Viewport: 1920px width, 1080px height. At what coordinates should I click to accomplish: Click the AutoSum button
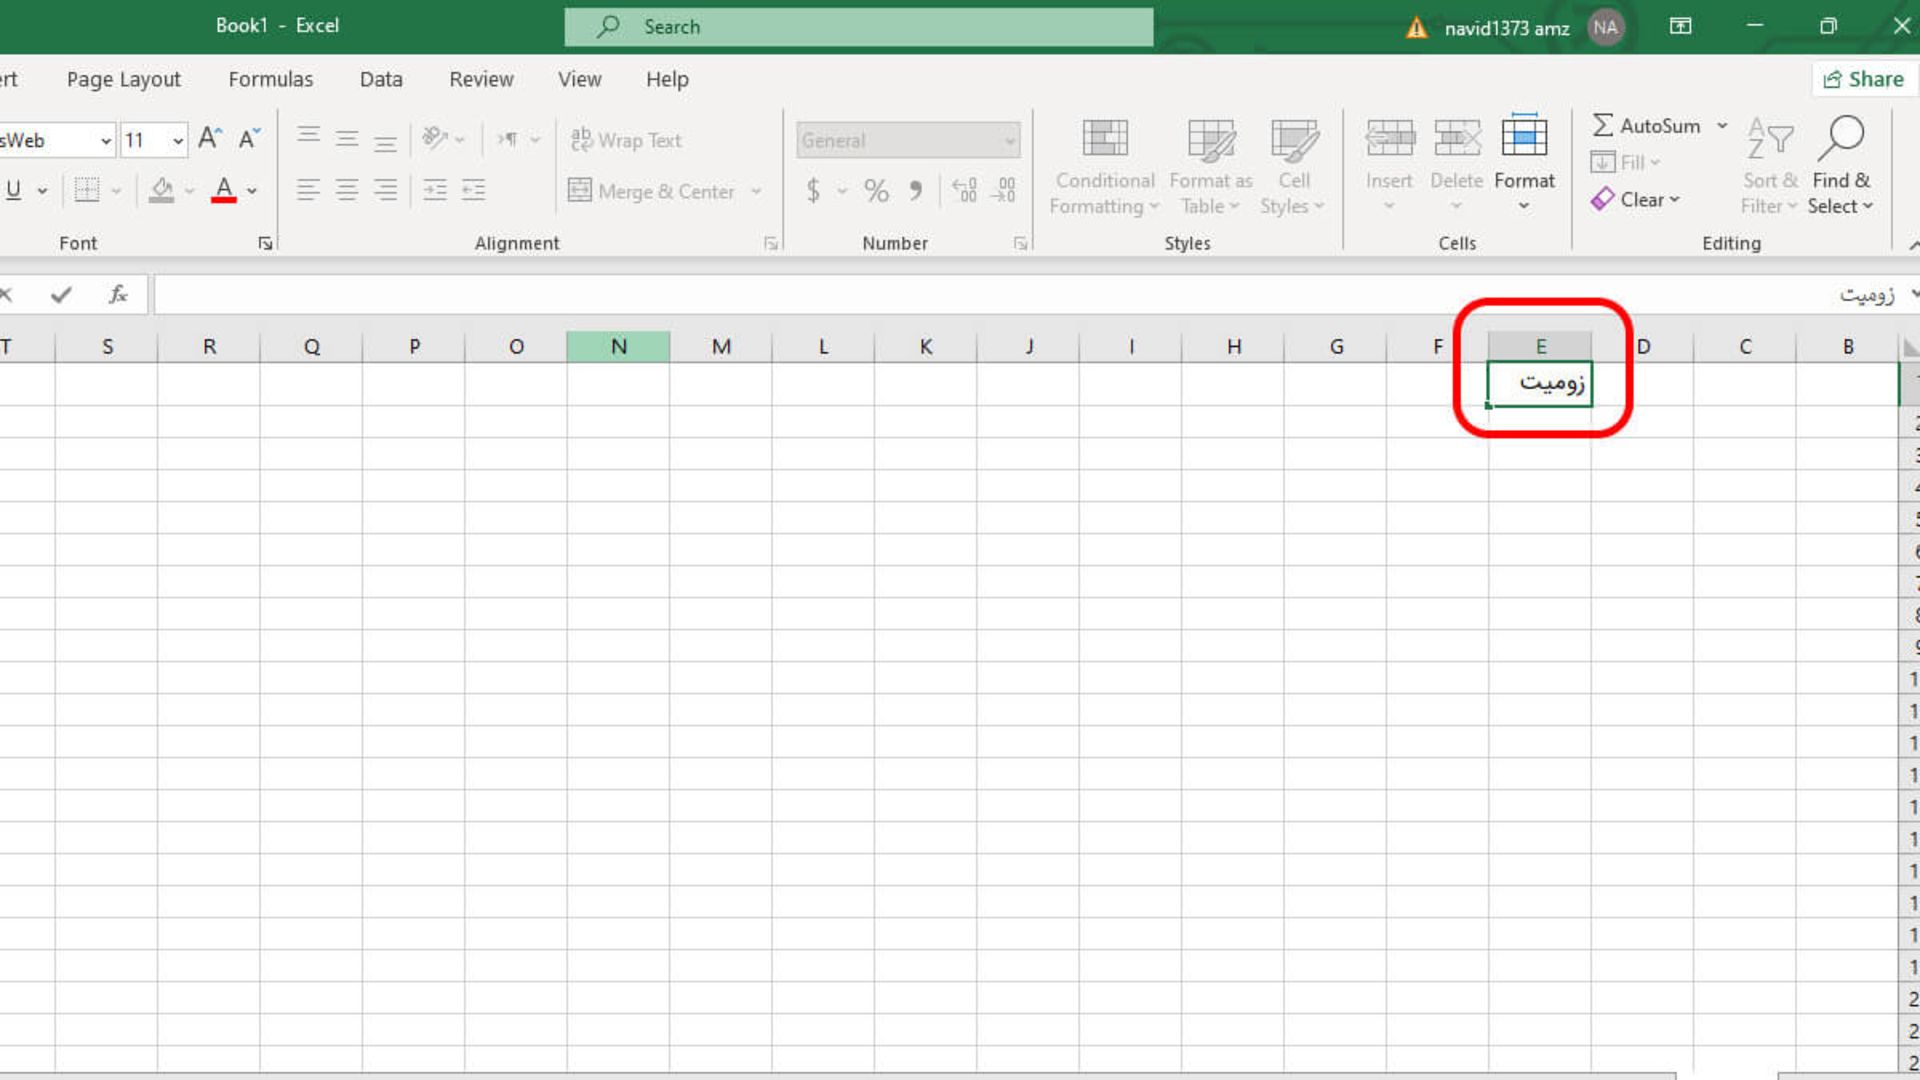(x=1646, y=126)
